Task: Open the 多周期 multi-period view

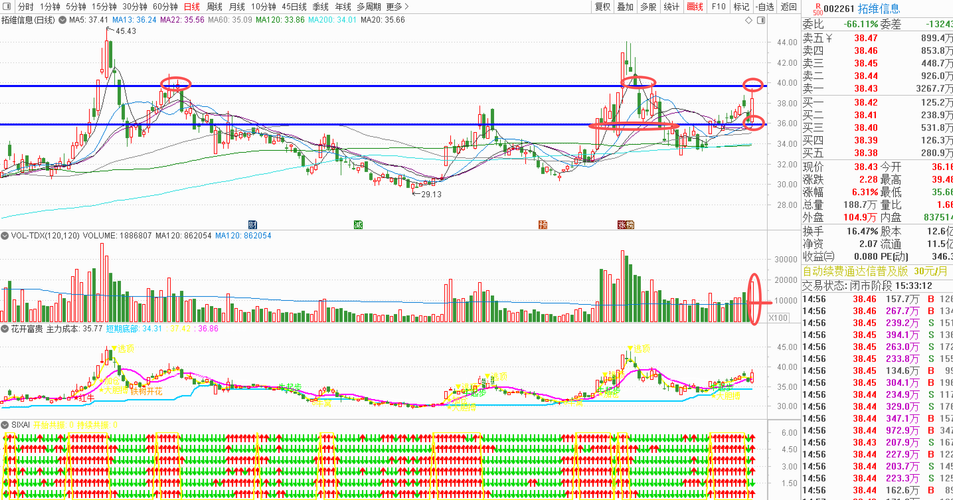Action: [x=369, y=7]
